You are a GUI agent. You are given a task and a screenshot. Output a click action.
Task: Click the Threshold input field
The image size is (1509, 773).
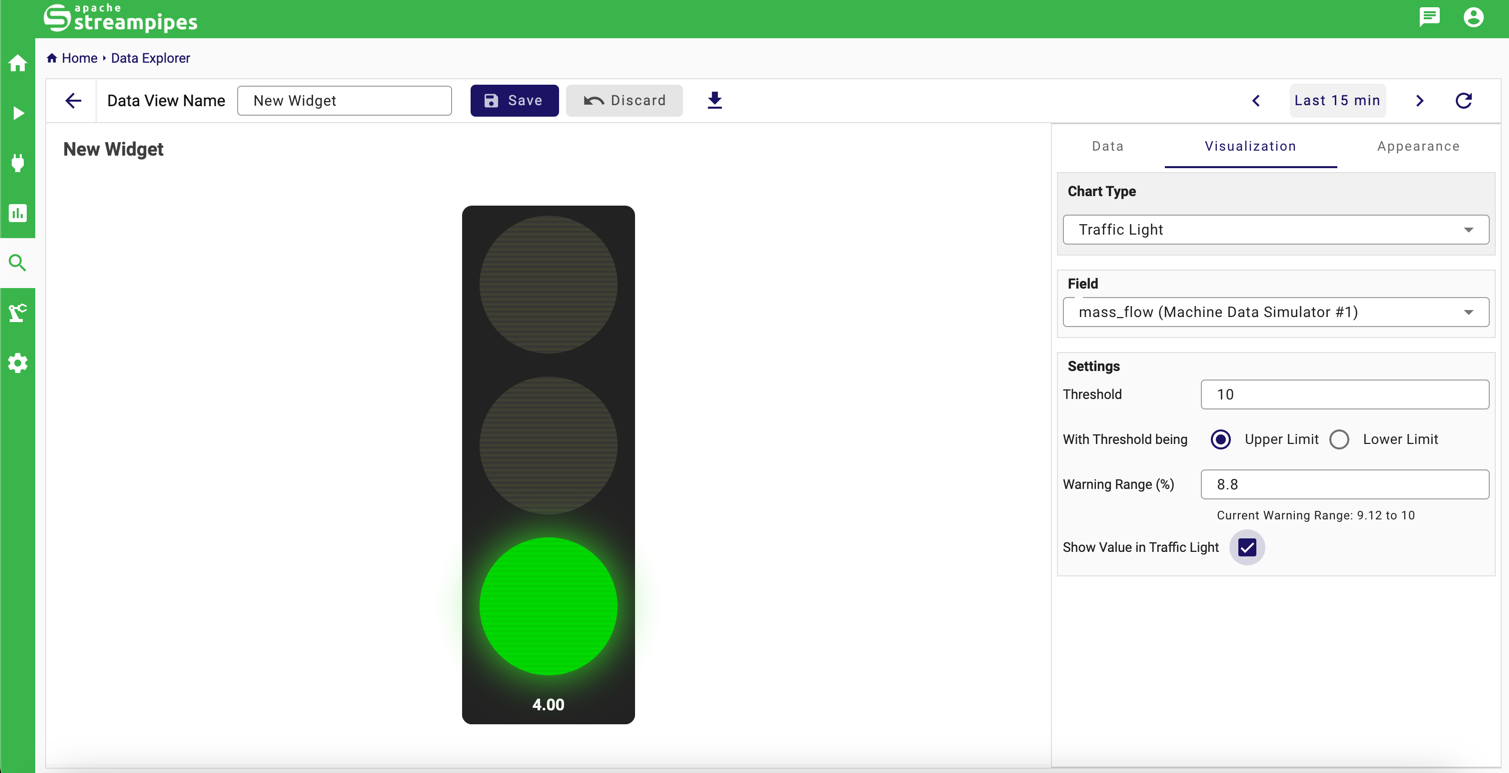[1344, 395]
